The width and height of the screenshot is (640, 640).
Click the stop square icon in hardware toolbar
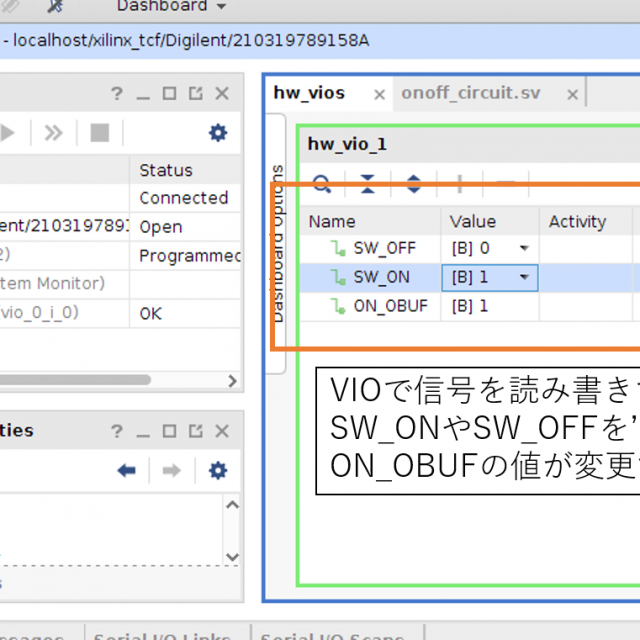coord(99,132)
